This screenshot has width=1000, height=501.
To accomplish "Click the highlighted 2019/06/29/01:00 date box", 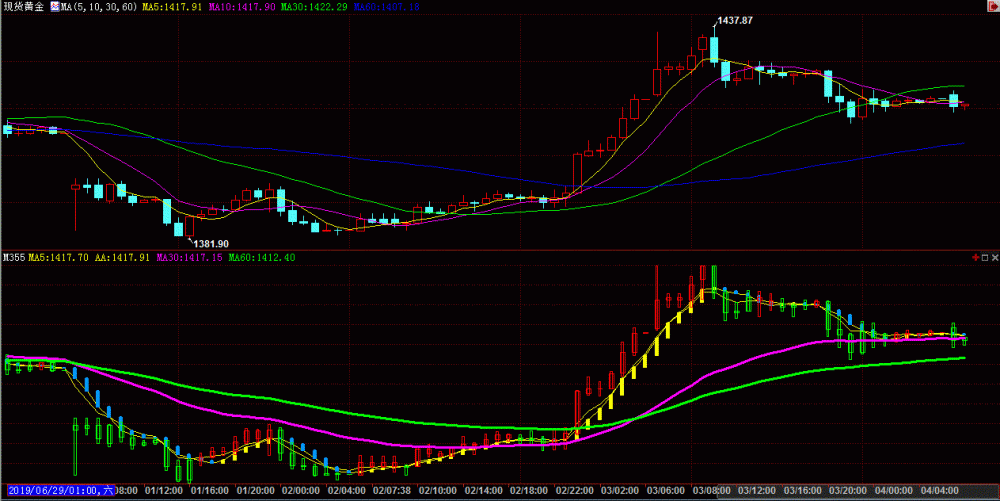I will [x=61, y=491].
